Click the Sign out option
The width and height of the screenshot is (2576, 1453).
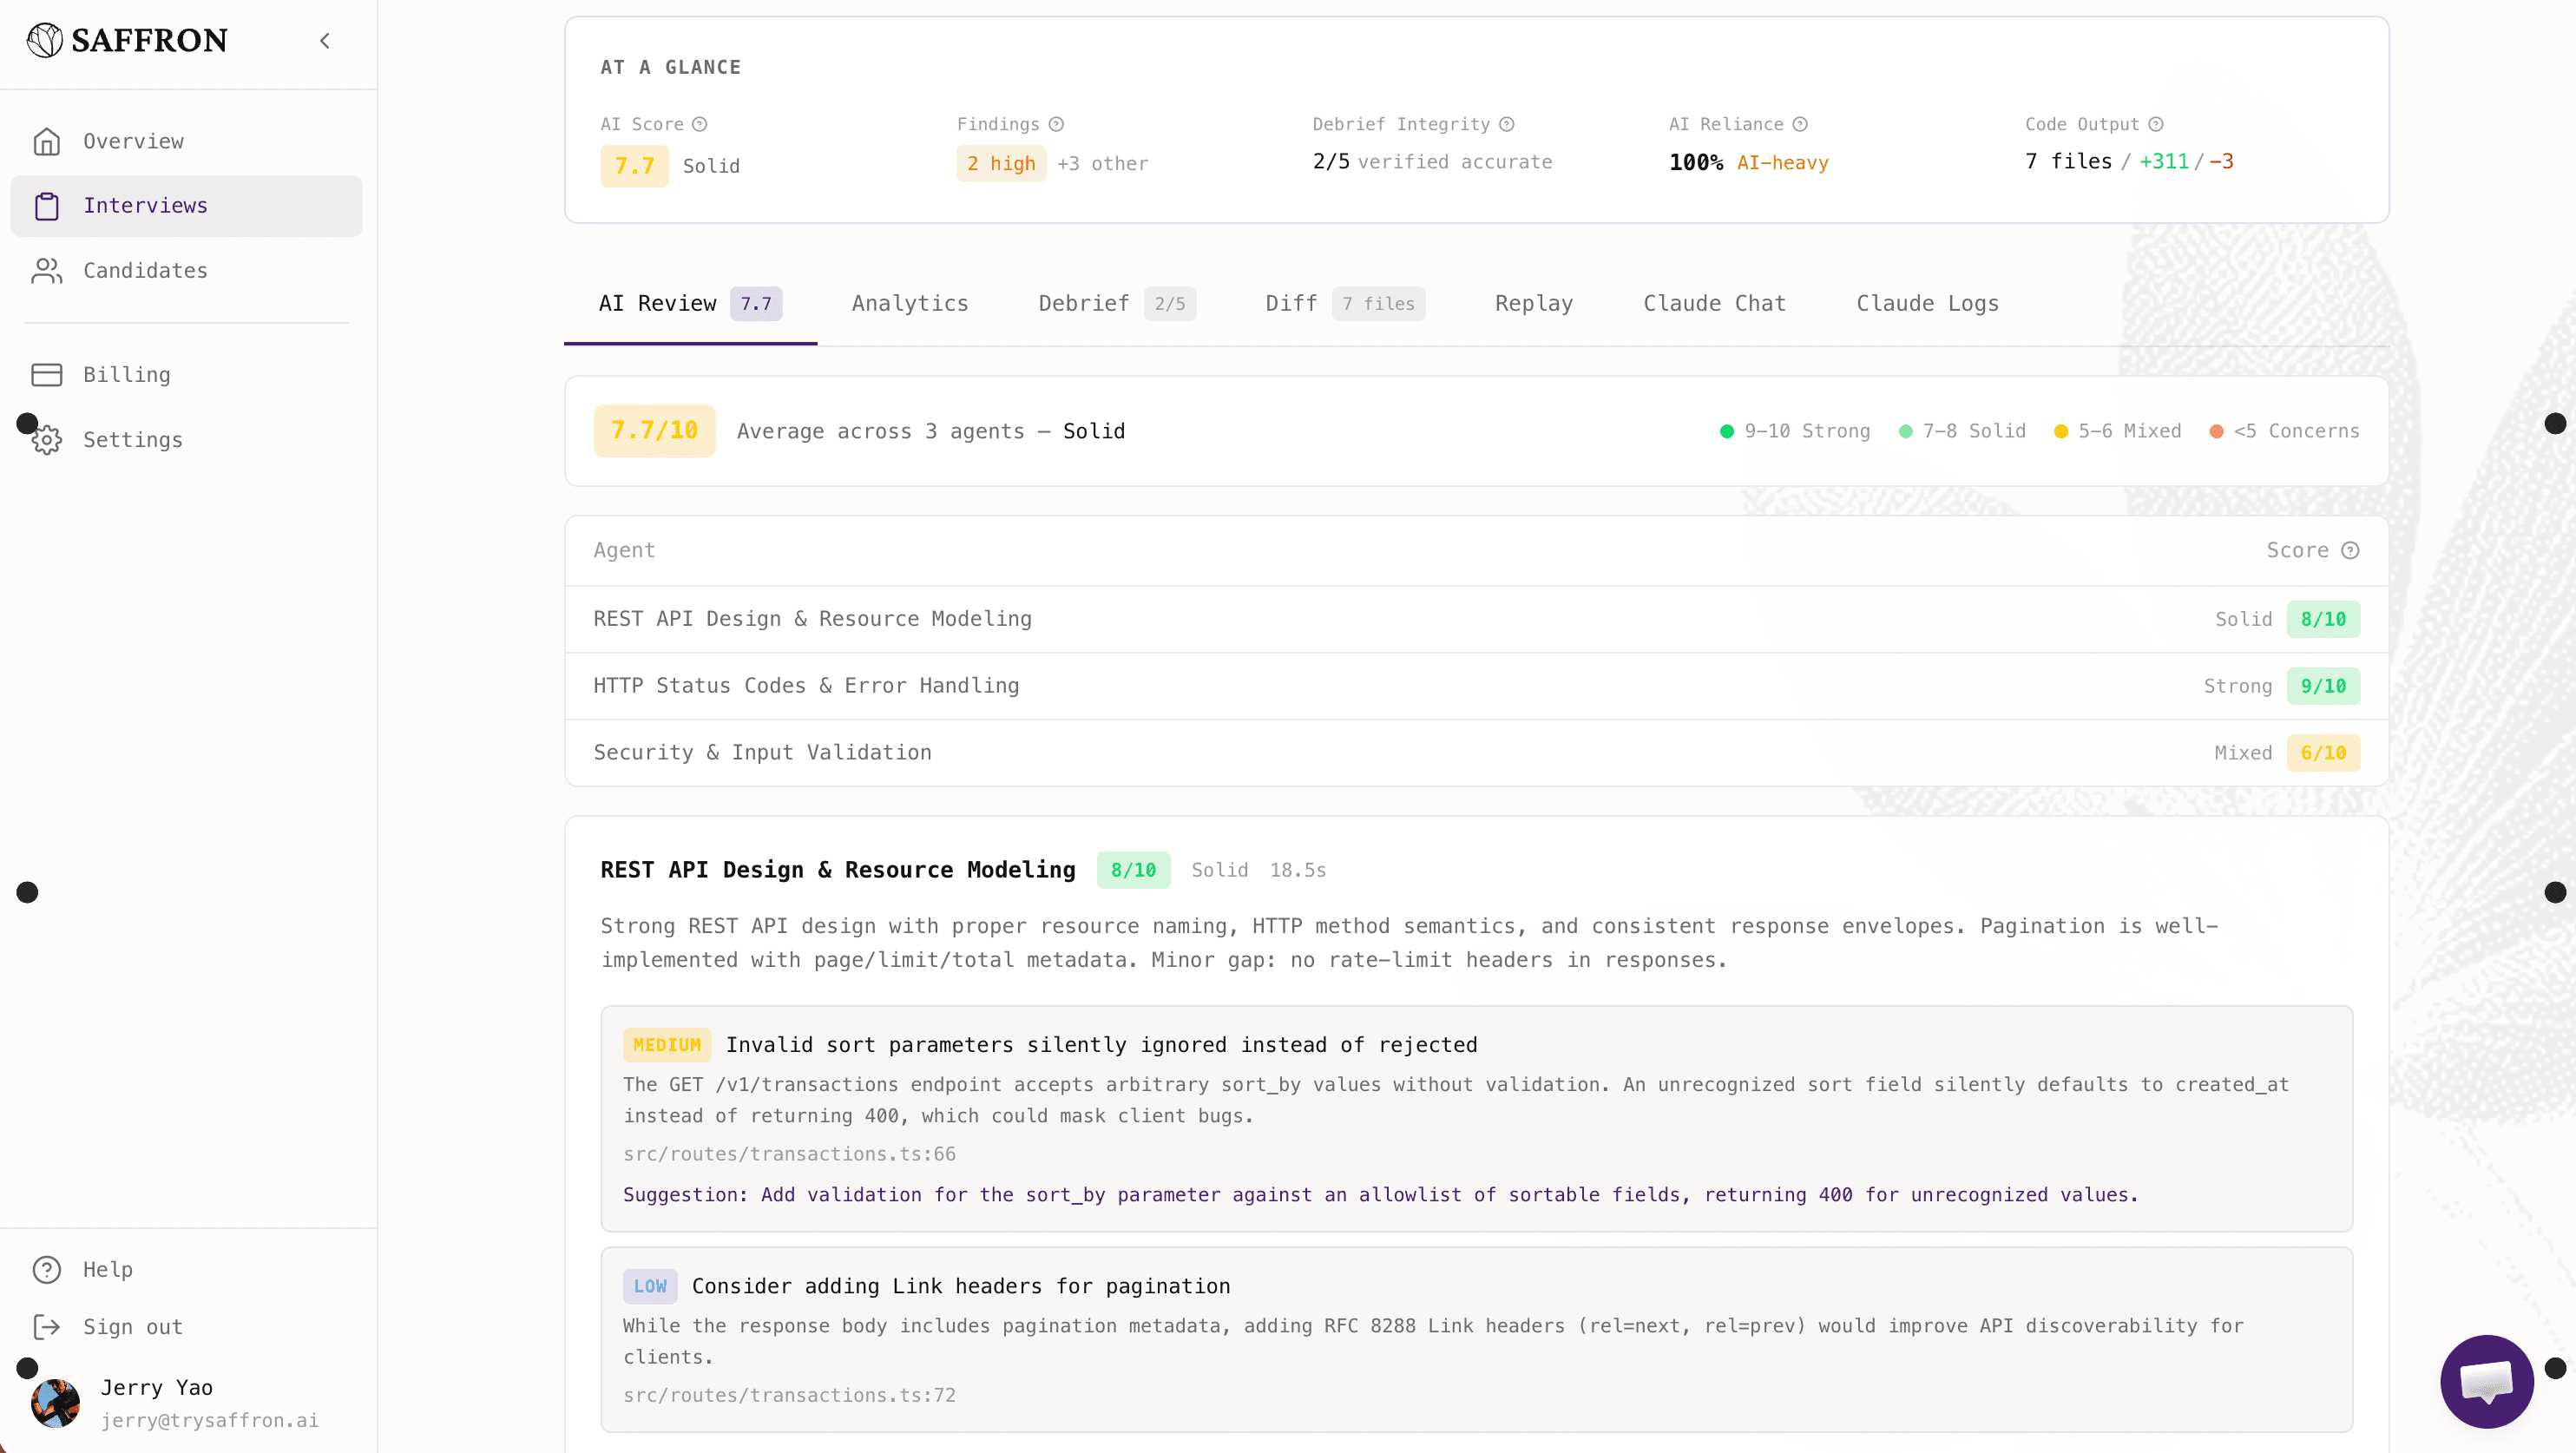point(132,1326)
